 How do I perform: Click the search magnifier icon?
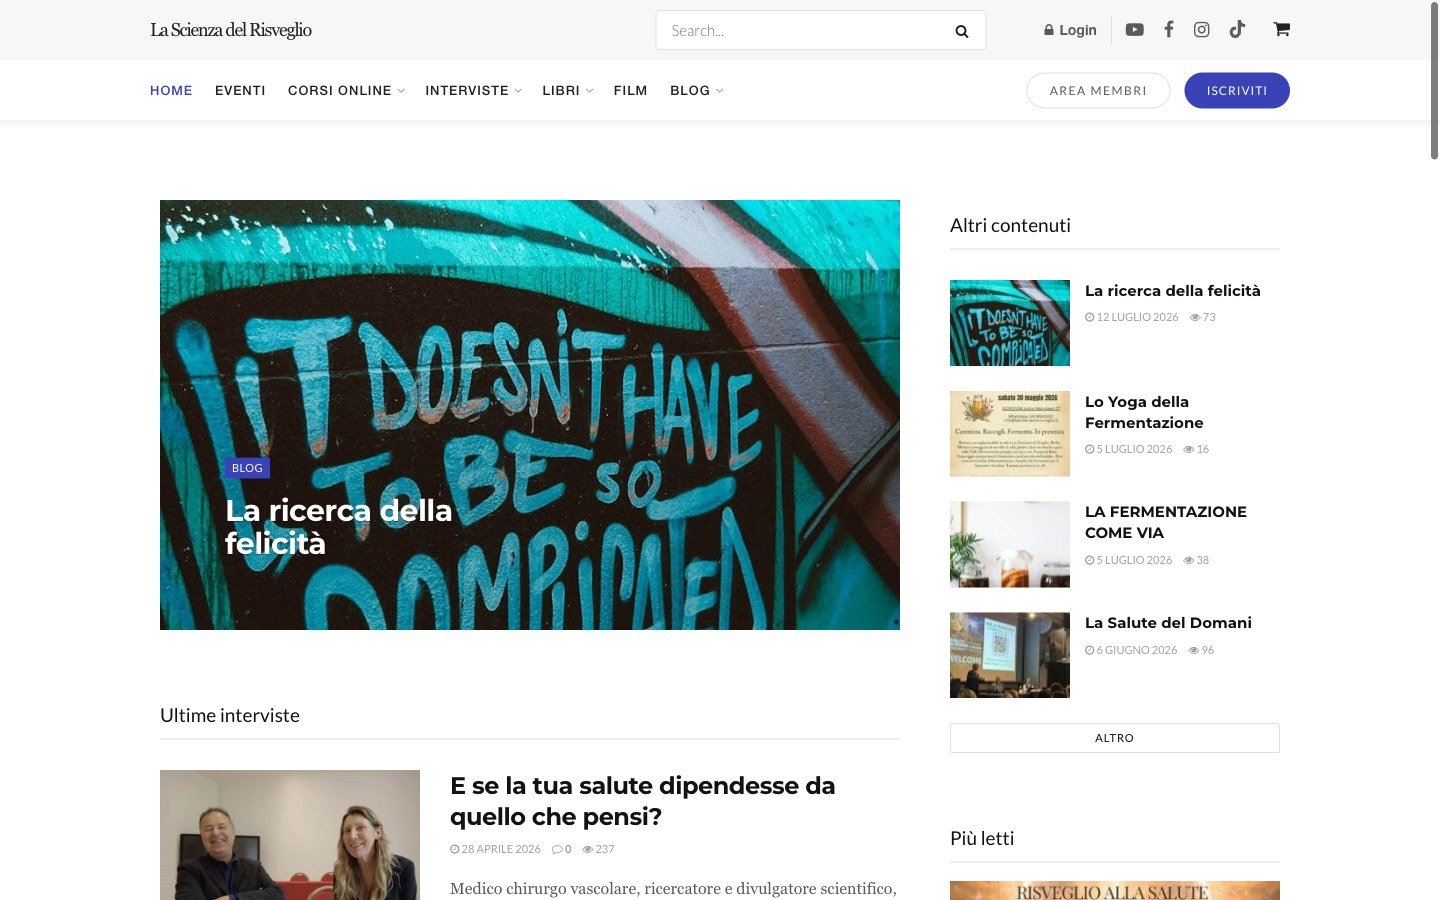[x=962, y=31]
